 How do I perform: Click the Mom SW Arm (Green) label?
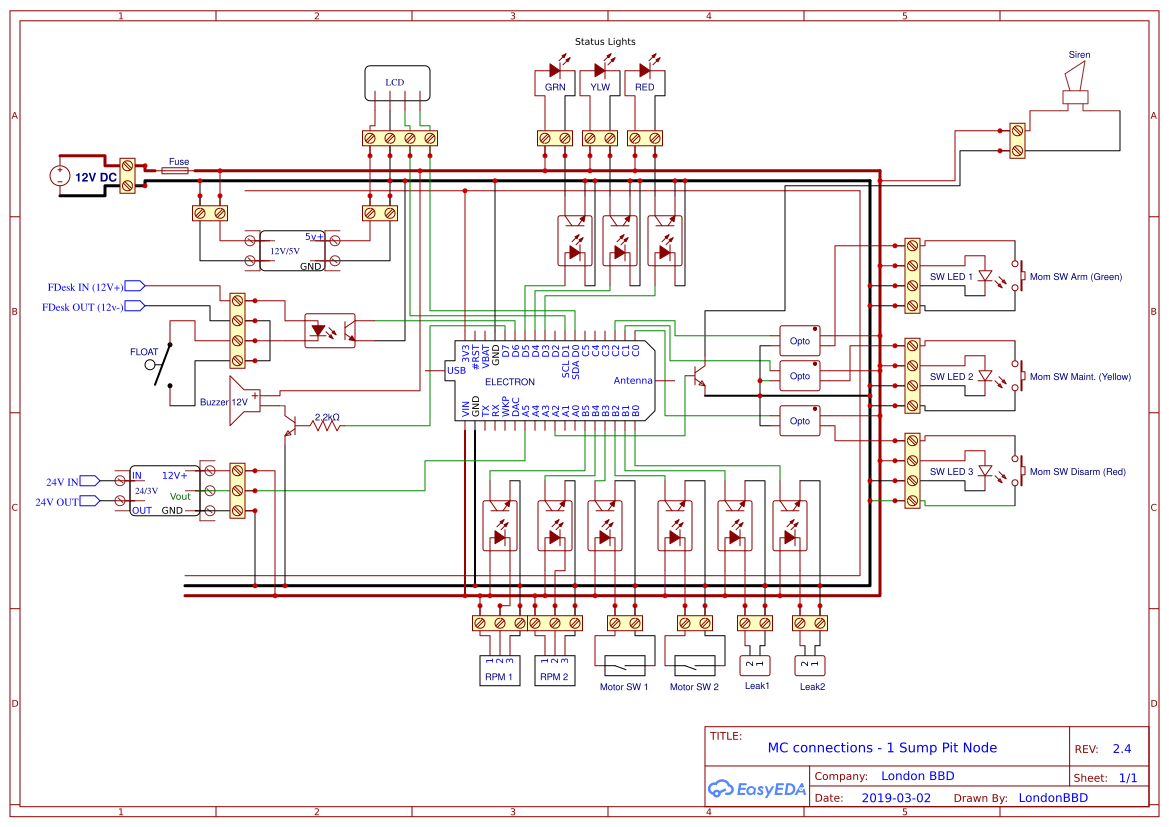[1076, 277]
